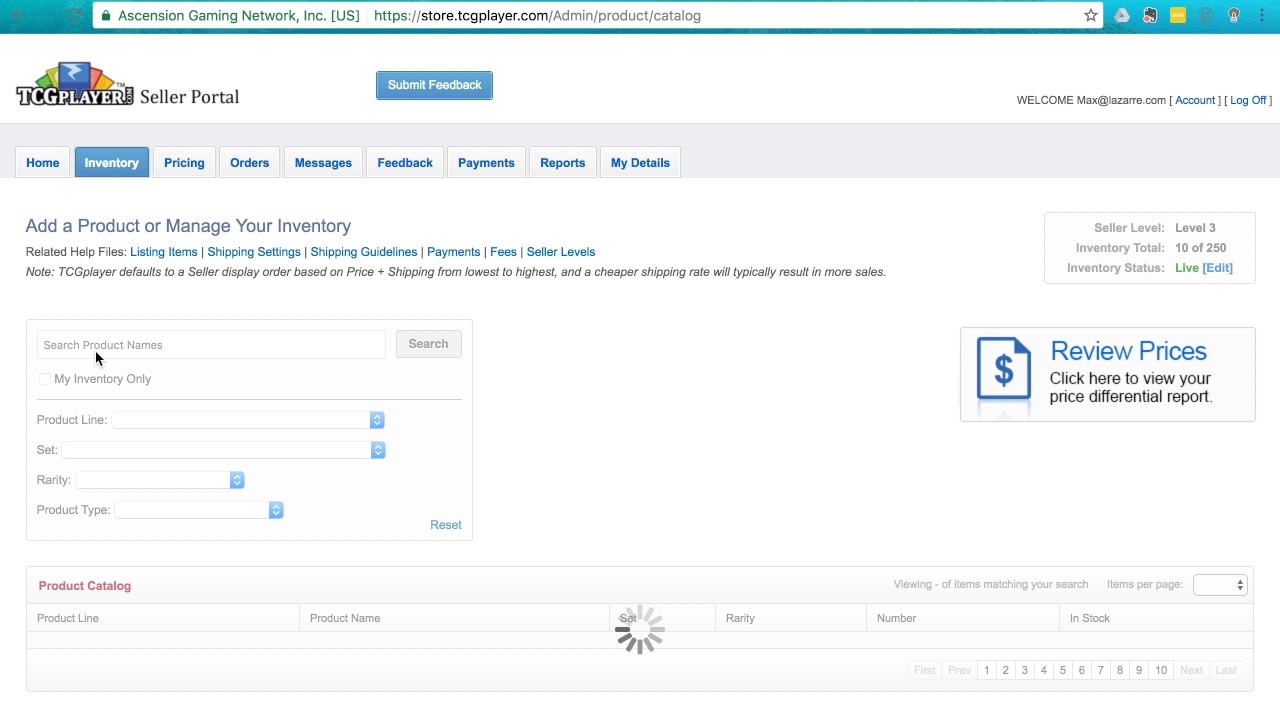
Task: Click the TCGplayer logo
Action: (75, 85)
